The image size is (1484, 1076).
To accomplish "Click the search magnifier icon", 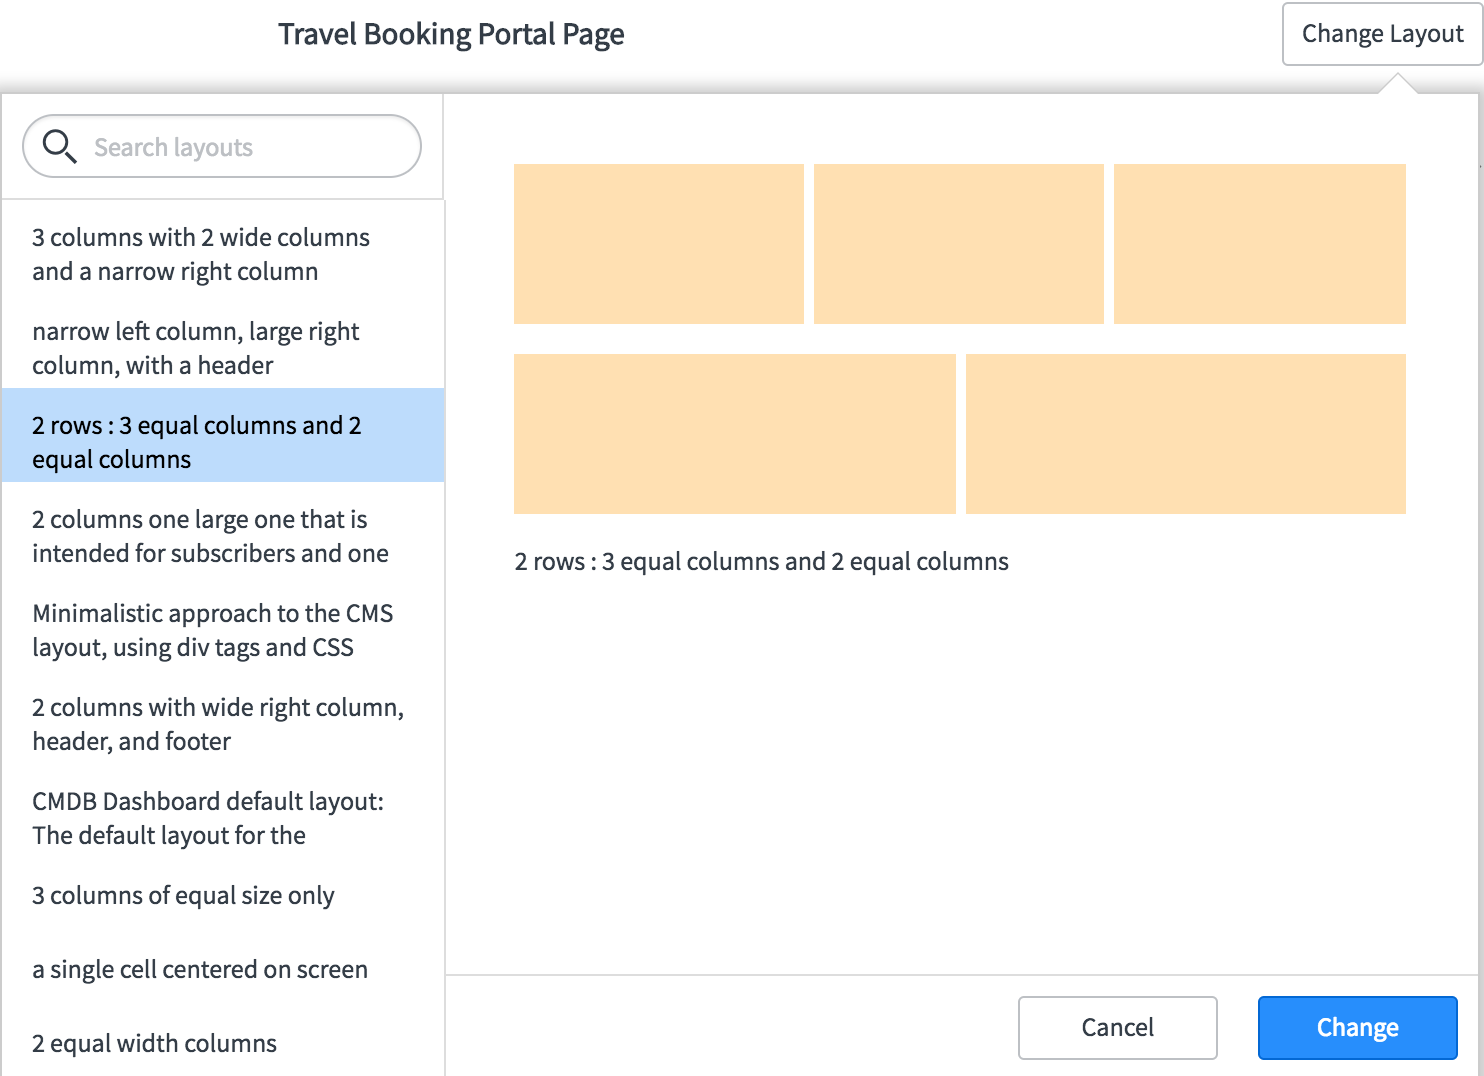I will 60,146.
